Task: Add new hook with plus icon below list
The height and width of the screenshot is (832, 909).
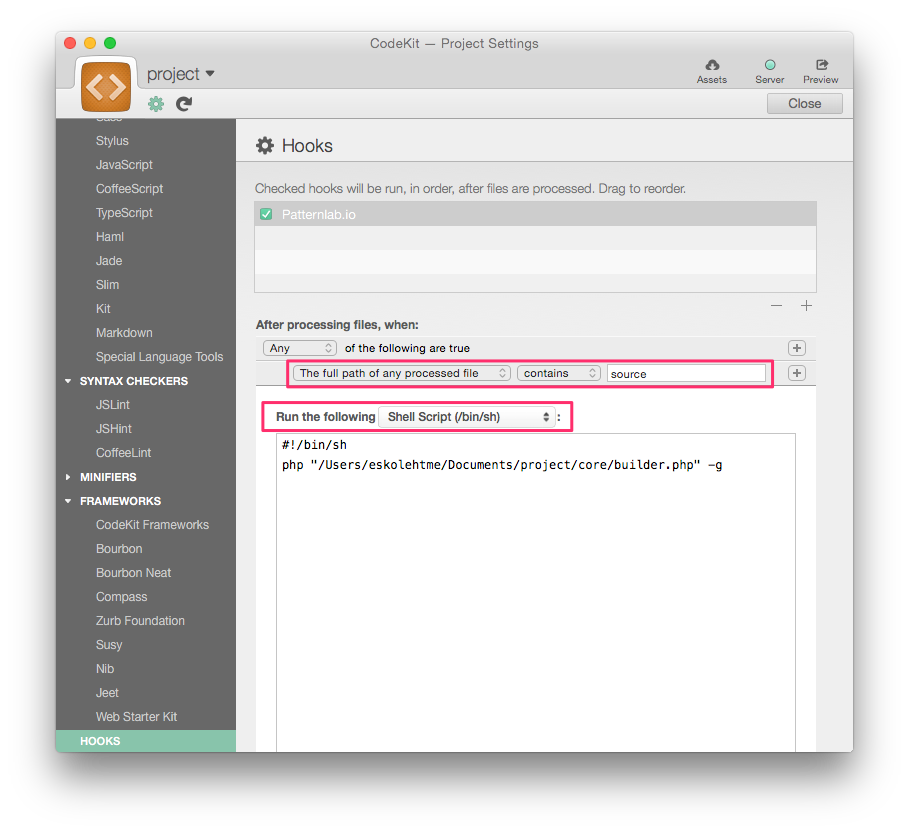Action: [x=806, y=306]
